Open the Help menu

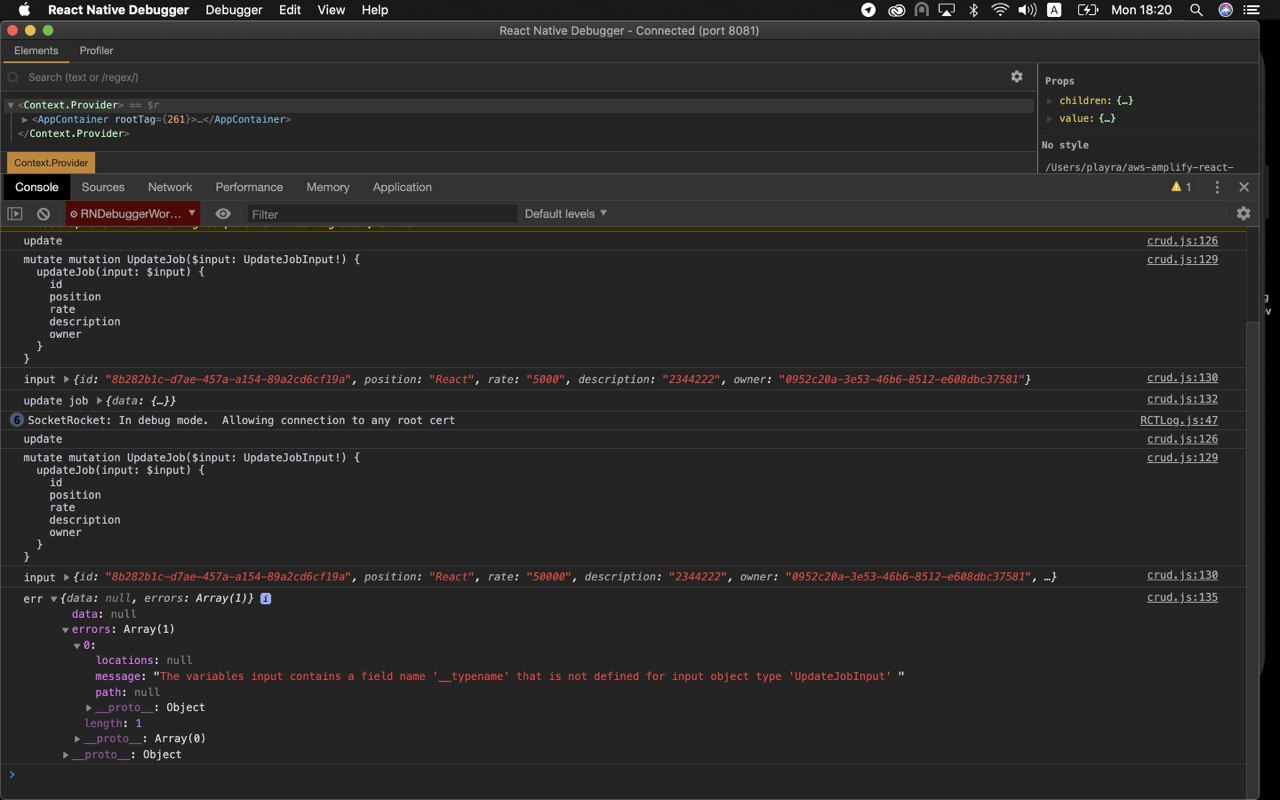point(375,10)
